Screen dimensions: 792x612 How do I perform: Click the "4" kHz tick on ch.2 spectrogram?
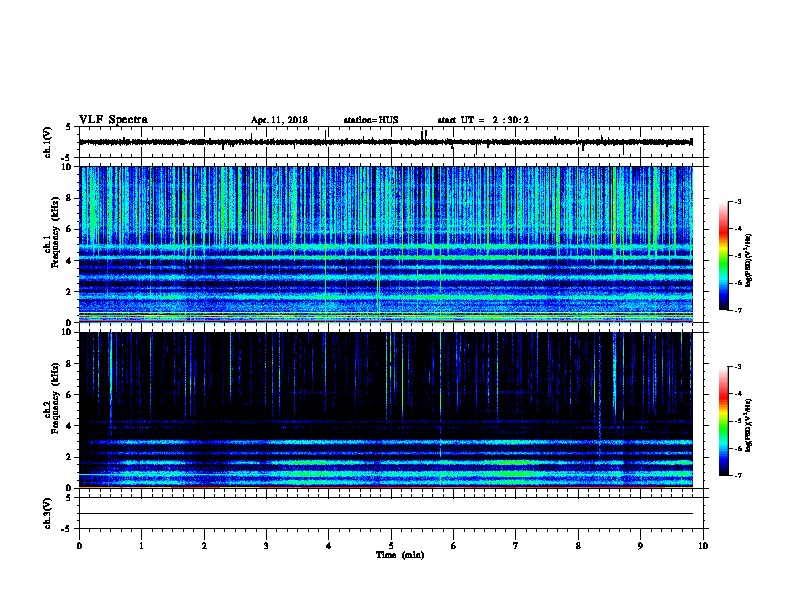70,426
